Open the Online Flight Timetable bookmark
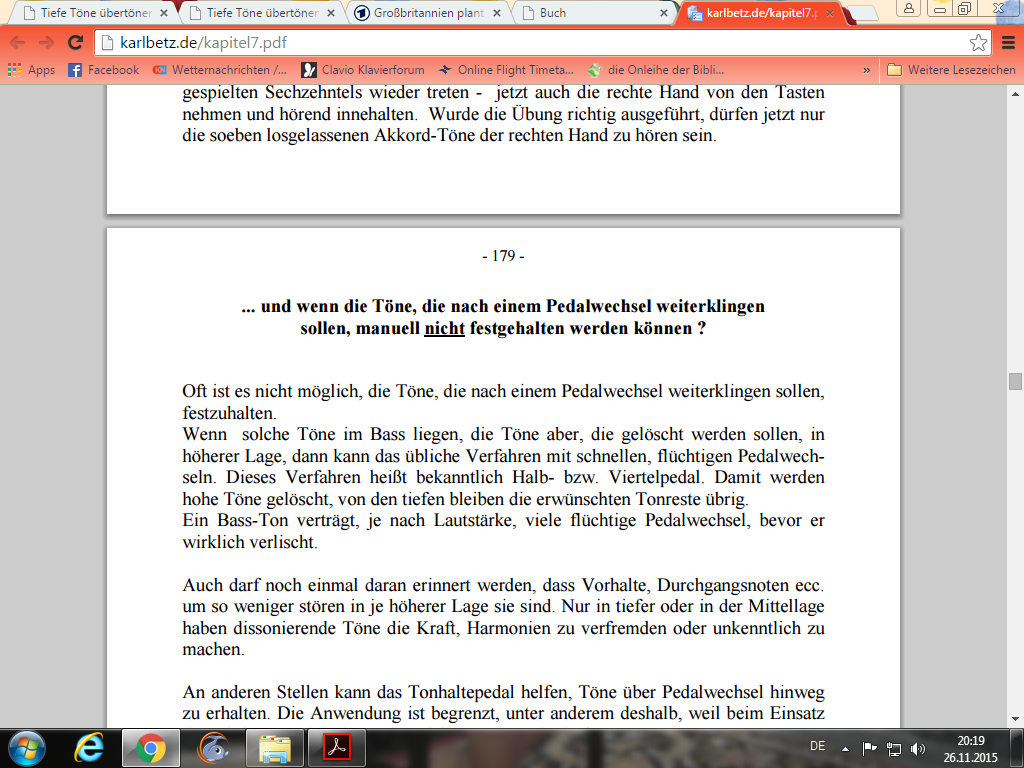Viewport: 1024px width, 768px height. [506, 70]
